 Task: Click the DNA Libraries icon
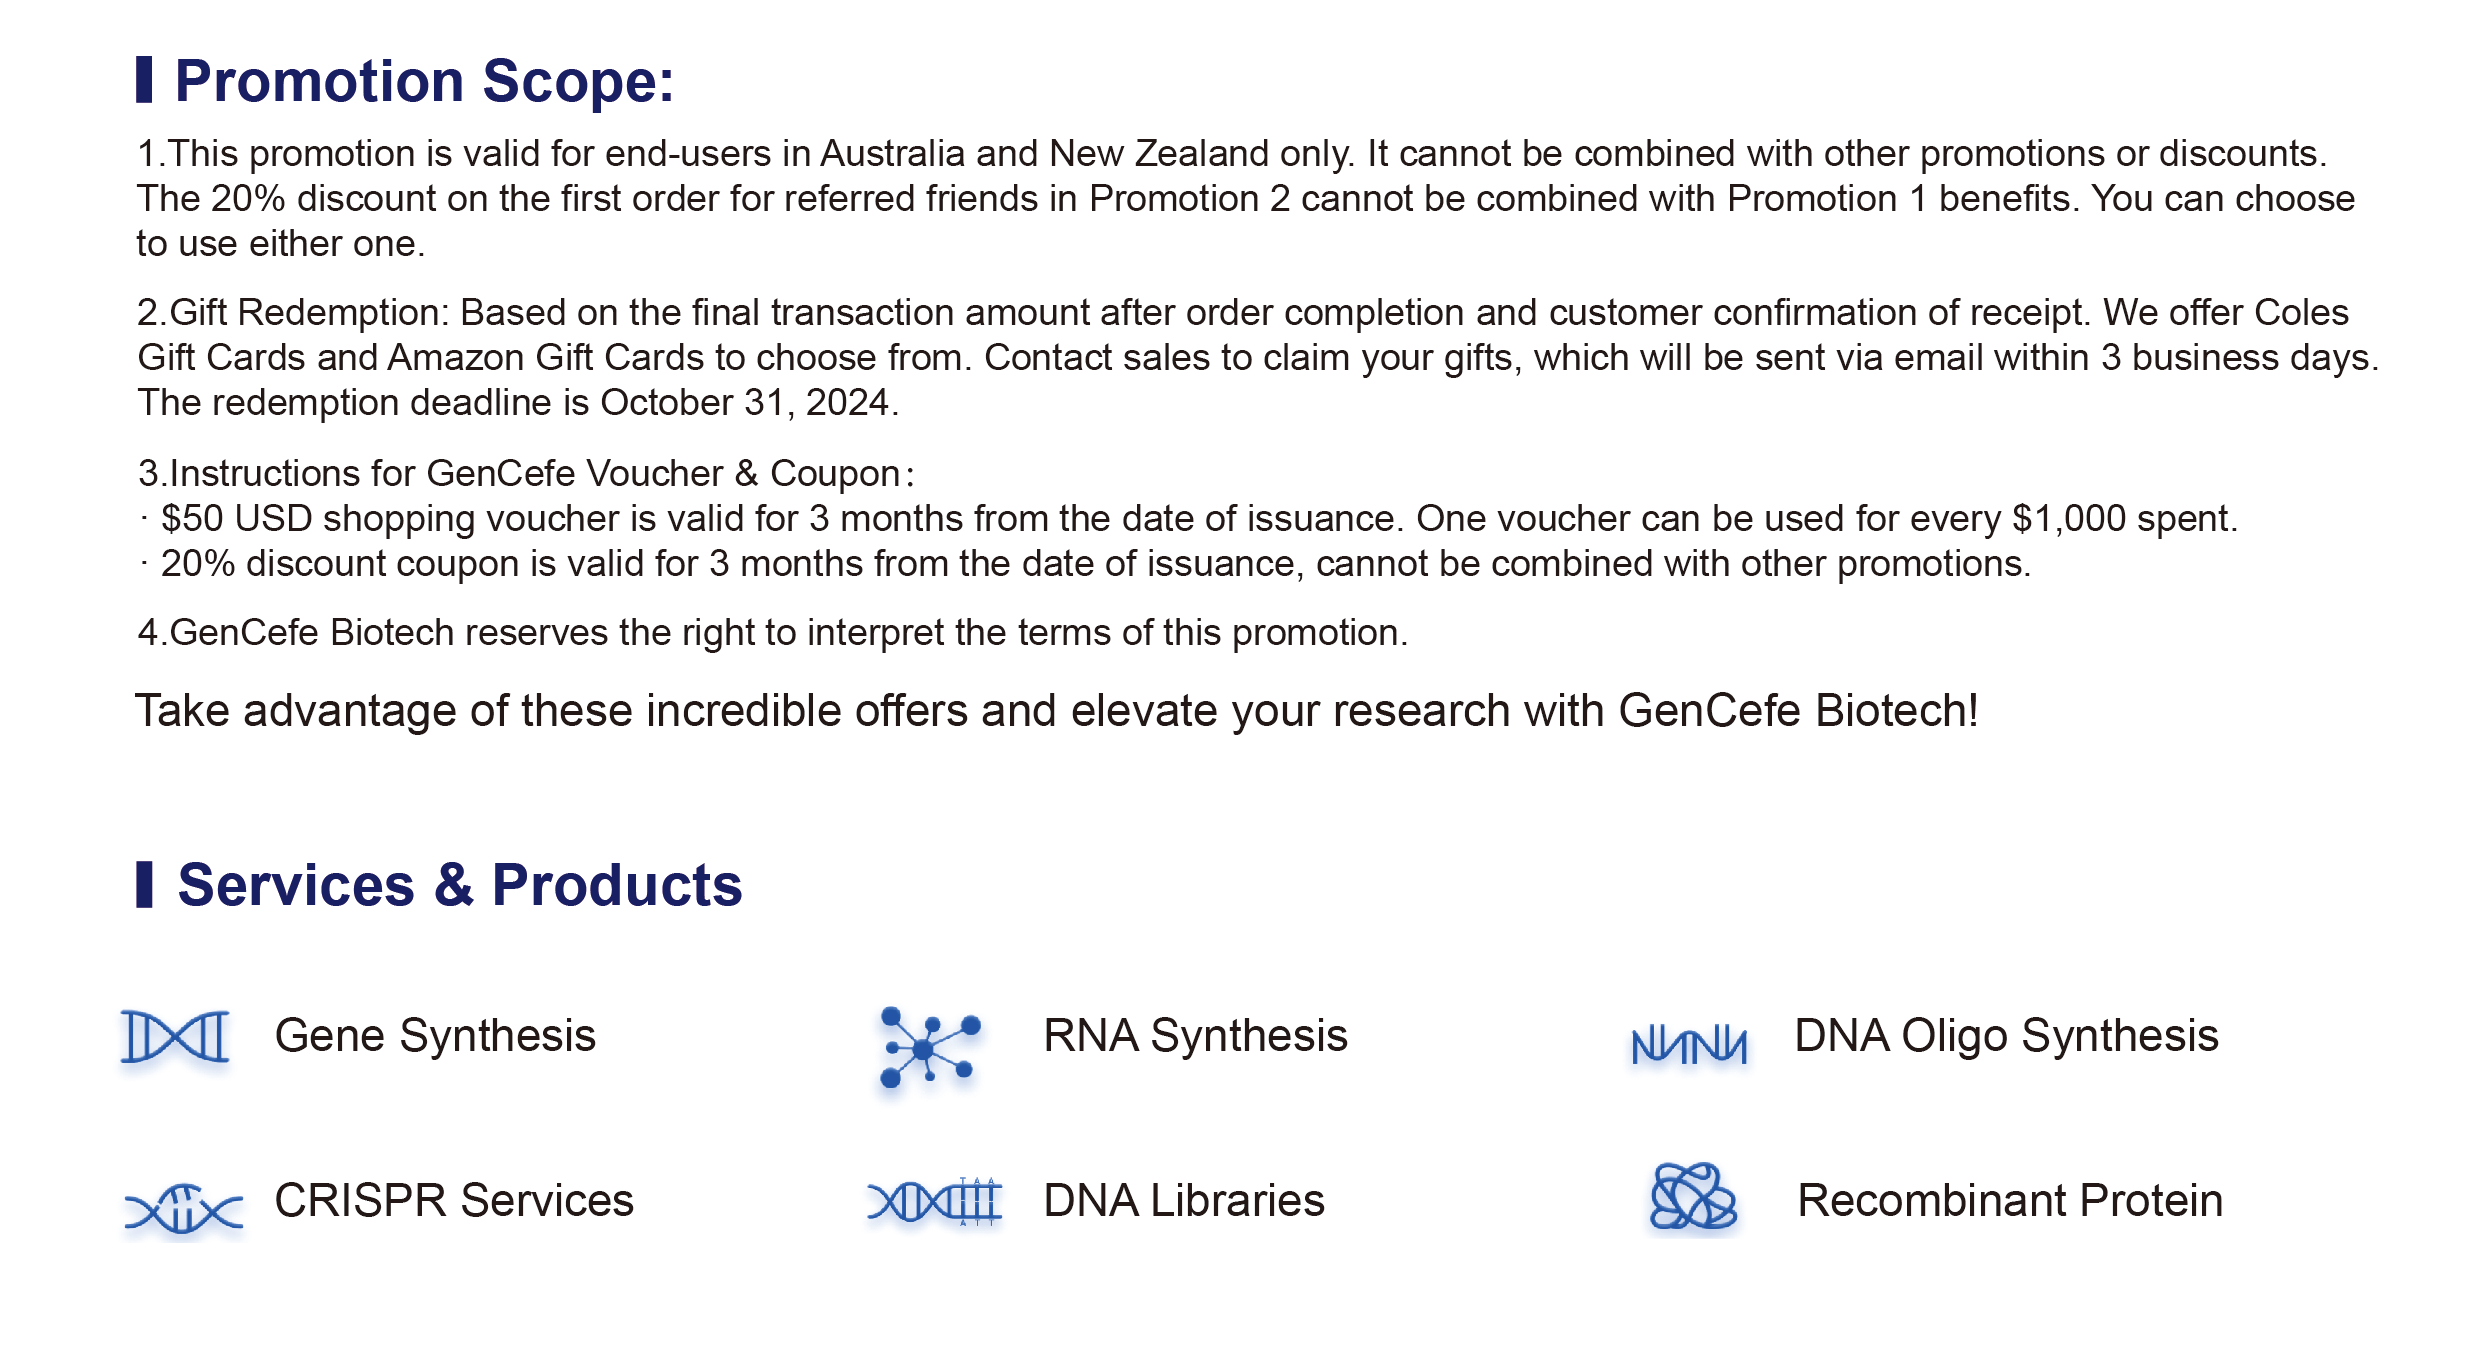[934, 1201]
